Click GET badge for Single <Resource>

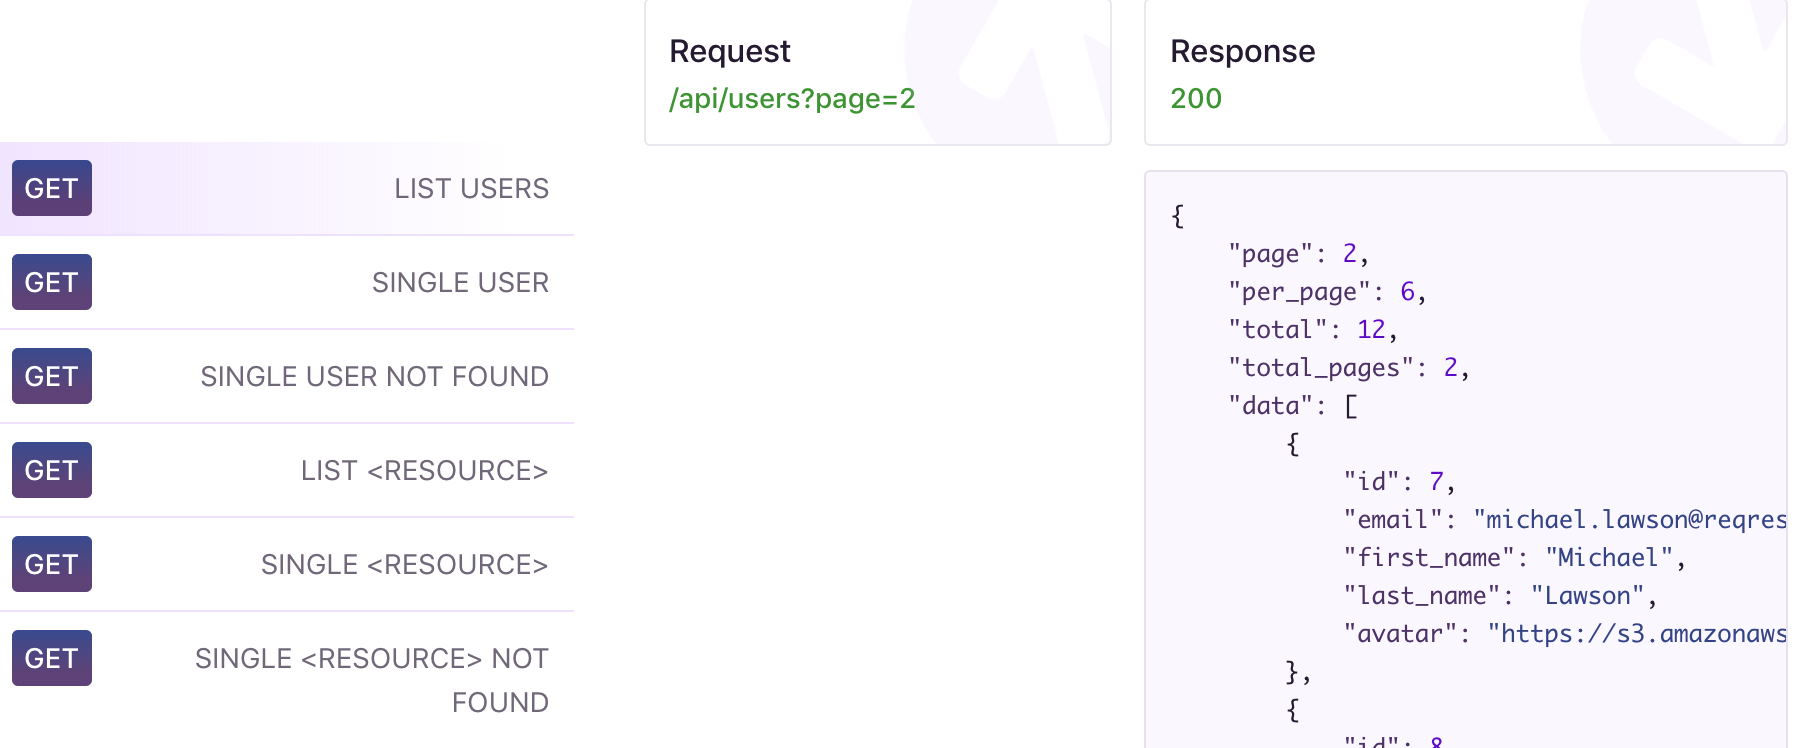tap(52, 564)
